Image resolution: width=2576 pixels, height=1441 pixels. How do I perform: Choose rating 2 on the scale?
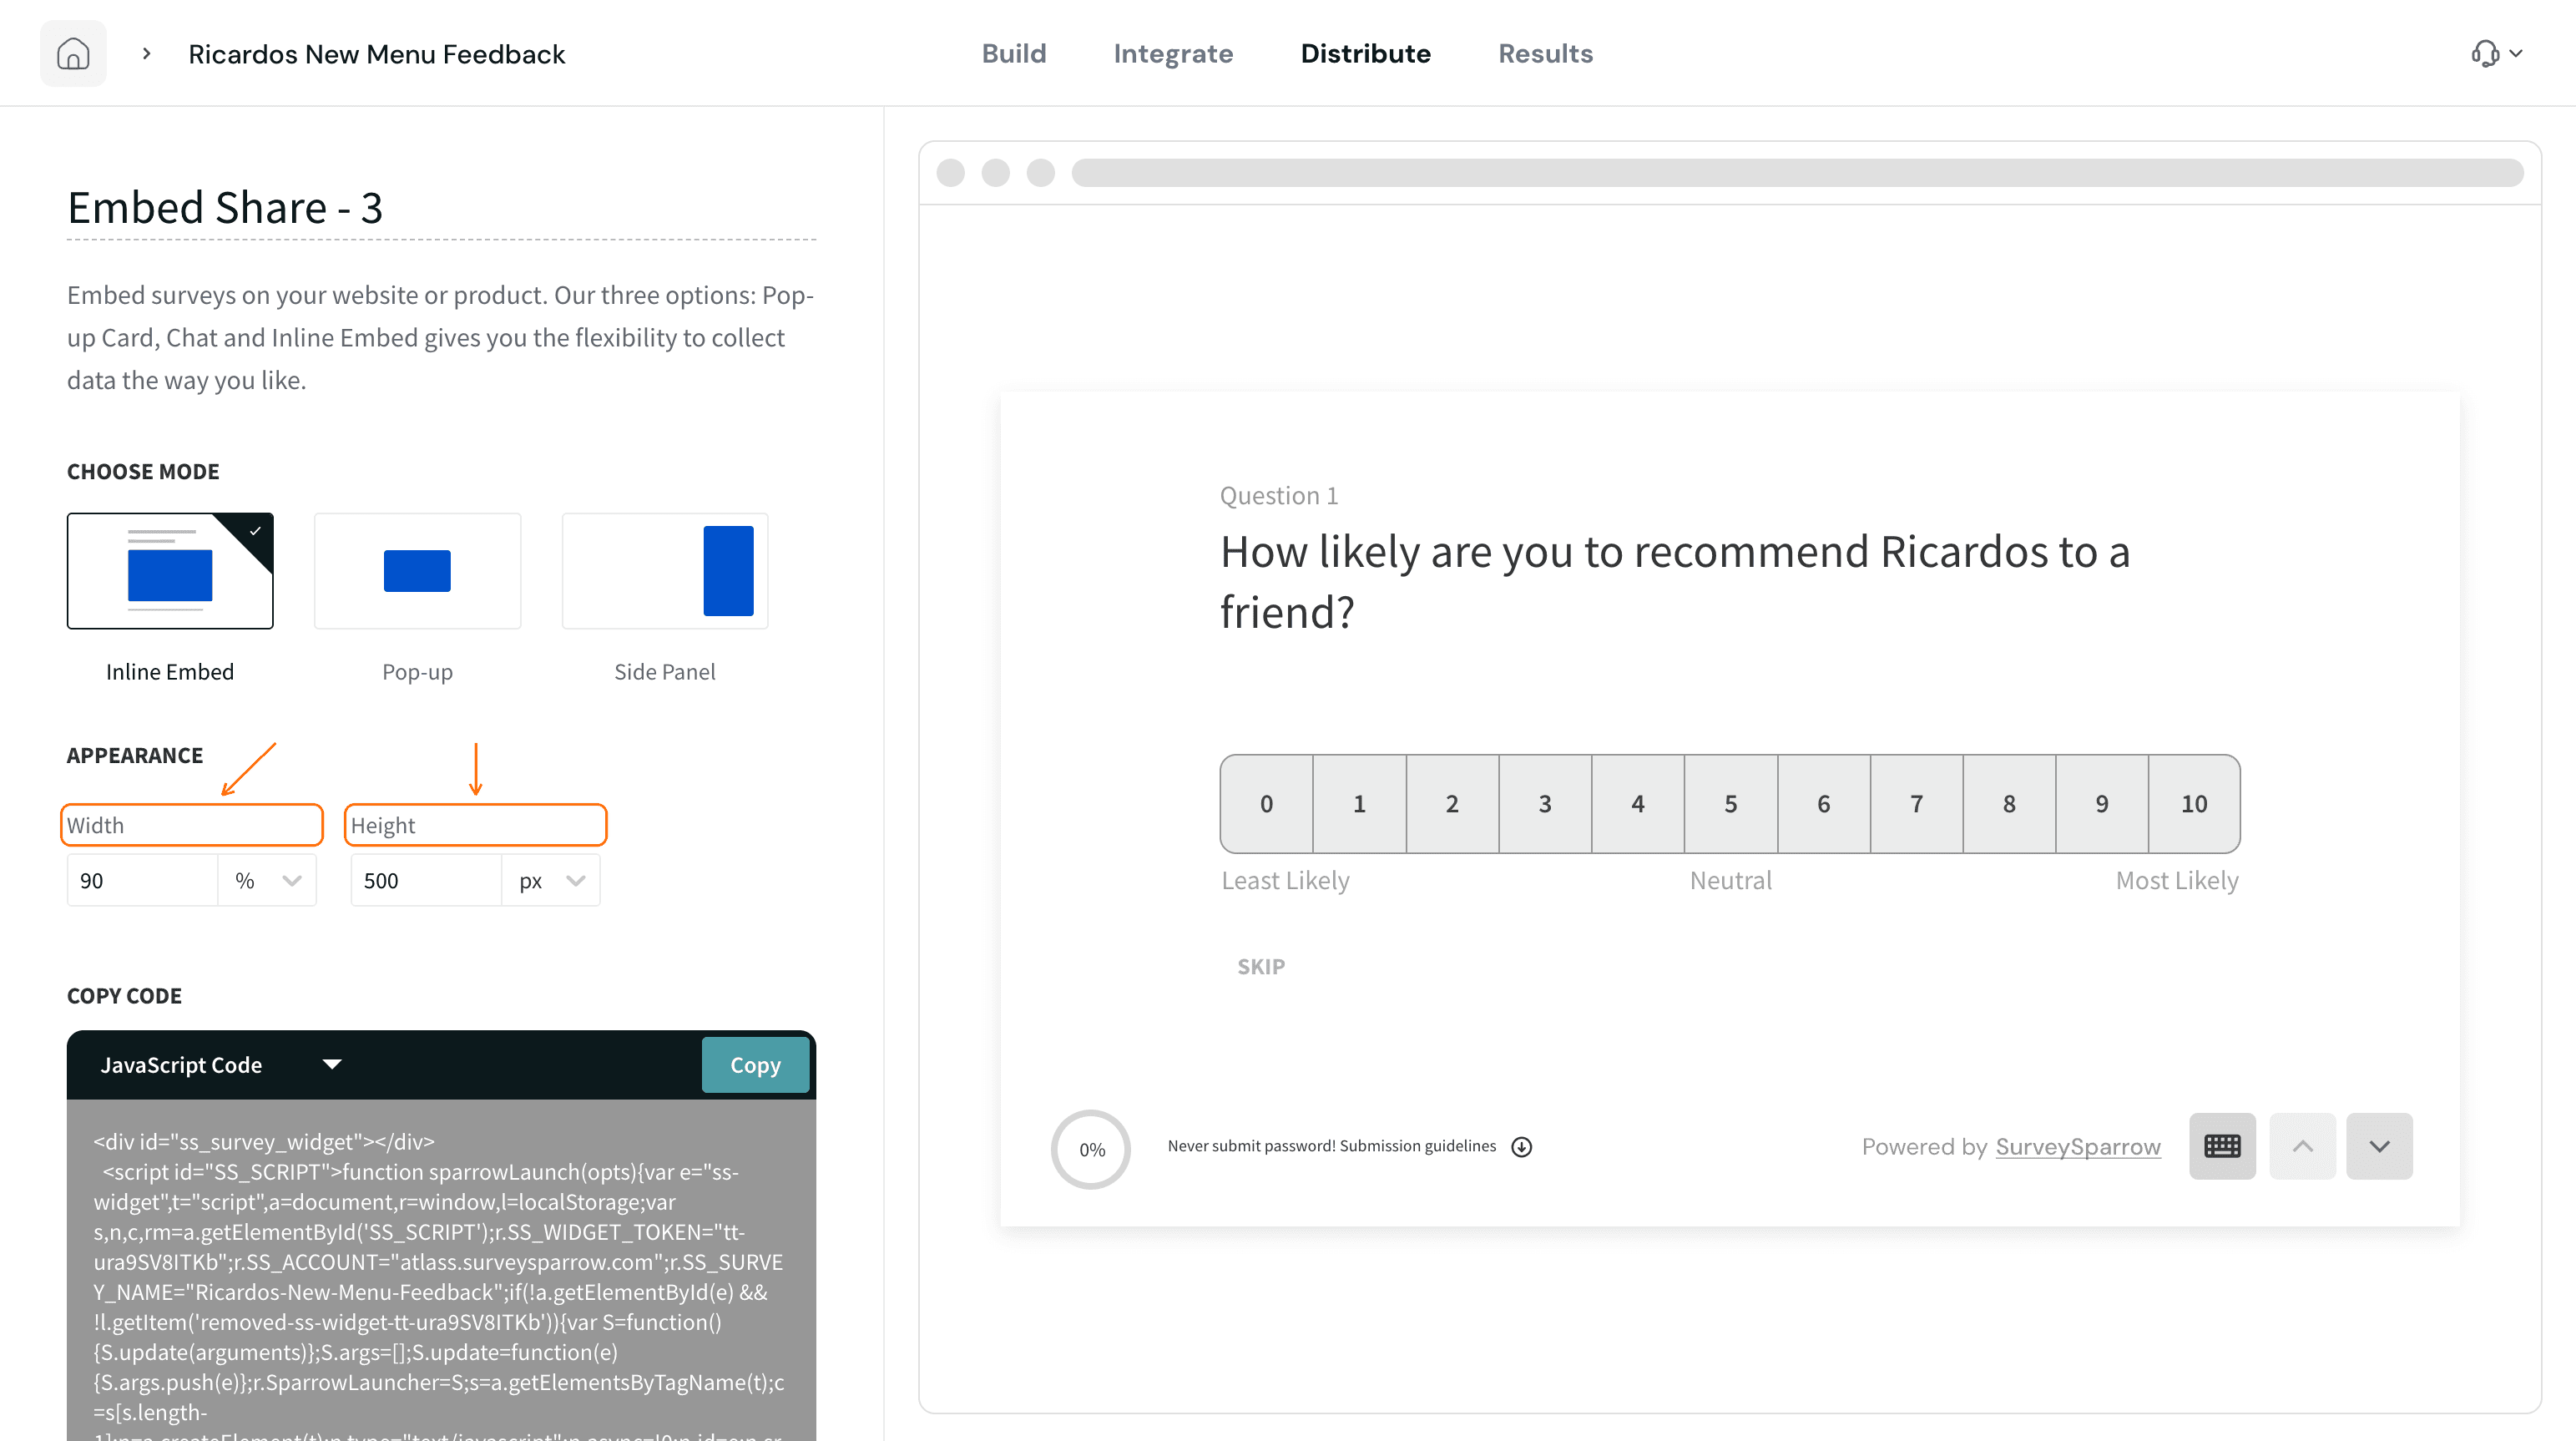(x=1452, y=804)
